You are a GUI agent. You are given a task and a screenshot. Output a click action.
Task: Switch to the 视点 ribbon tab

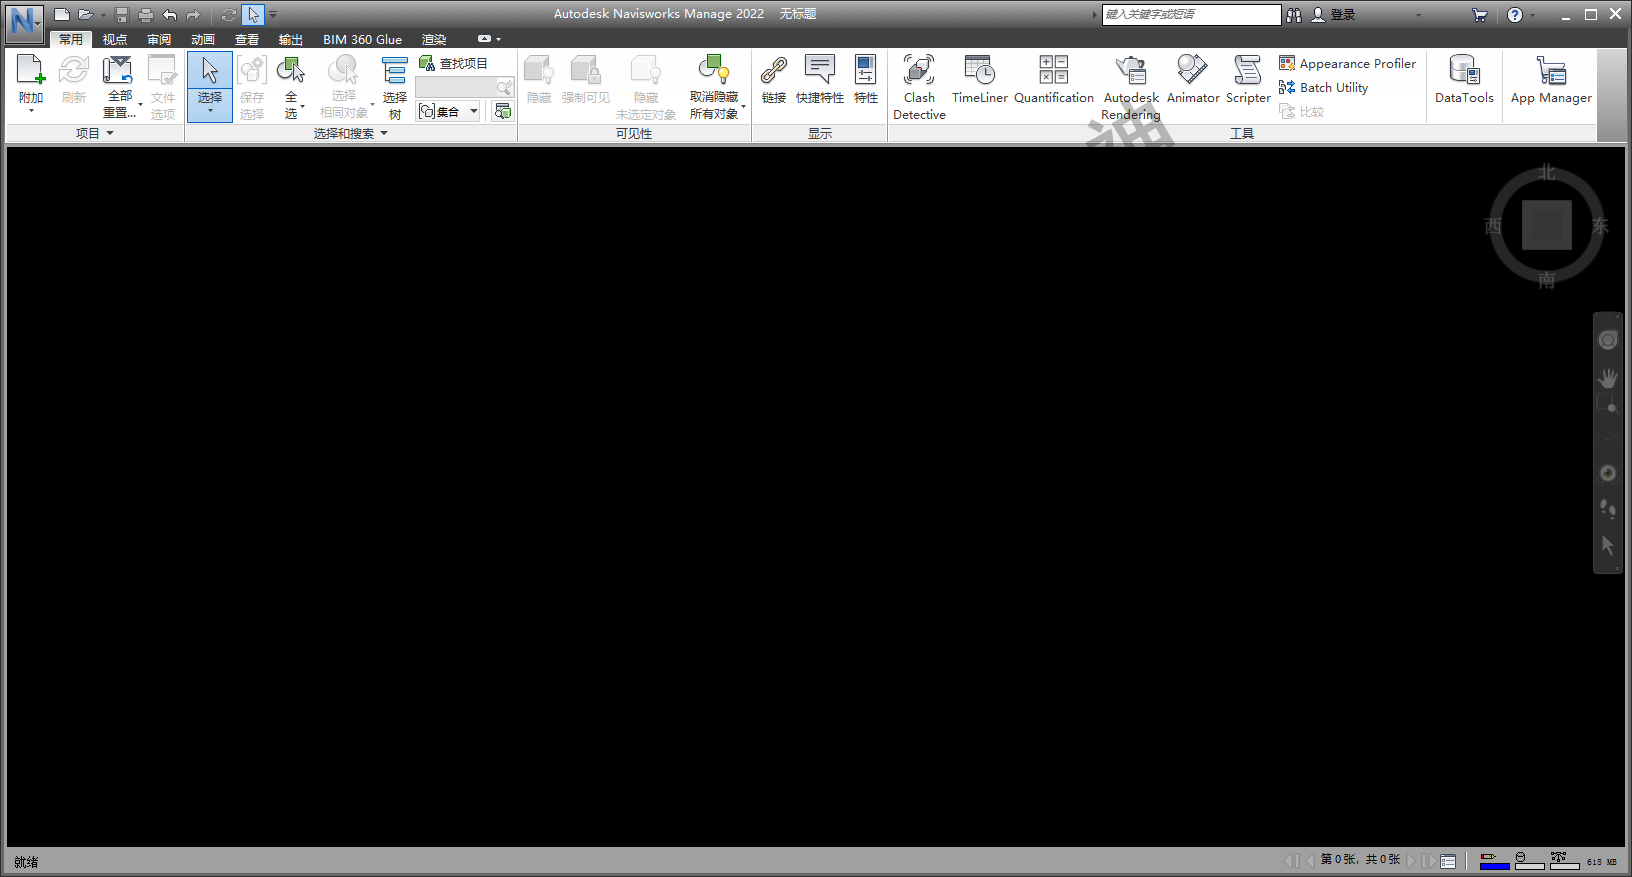(115, 39)
